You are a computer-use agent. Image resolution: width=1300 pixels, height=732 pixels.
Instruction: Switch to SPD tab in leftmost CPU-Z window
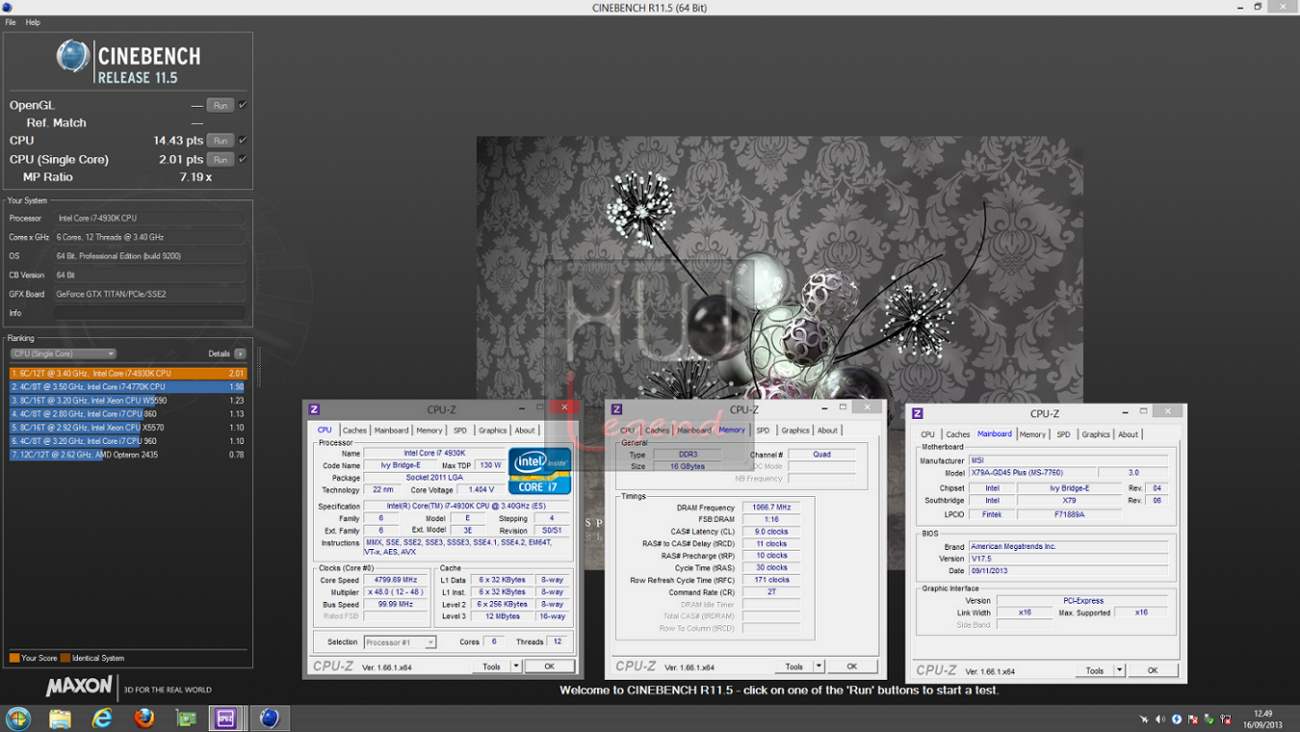coord(460,430)
